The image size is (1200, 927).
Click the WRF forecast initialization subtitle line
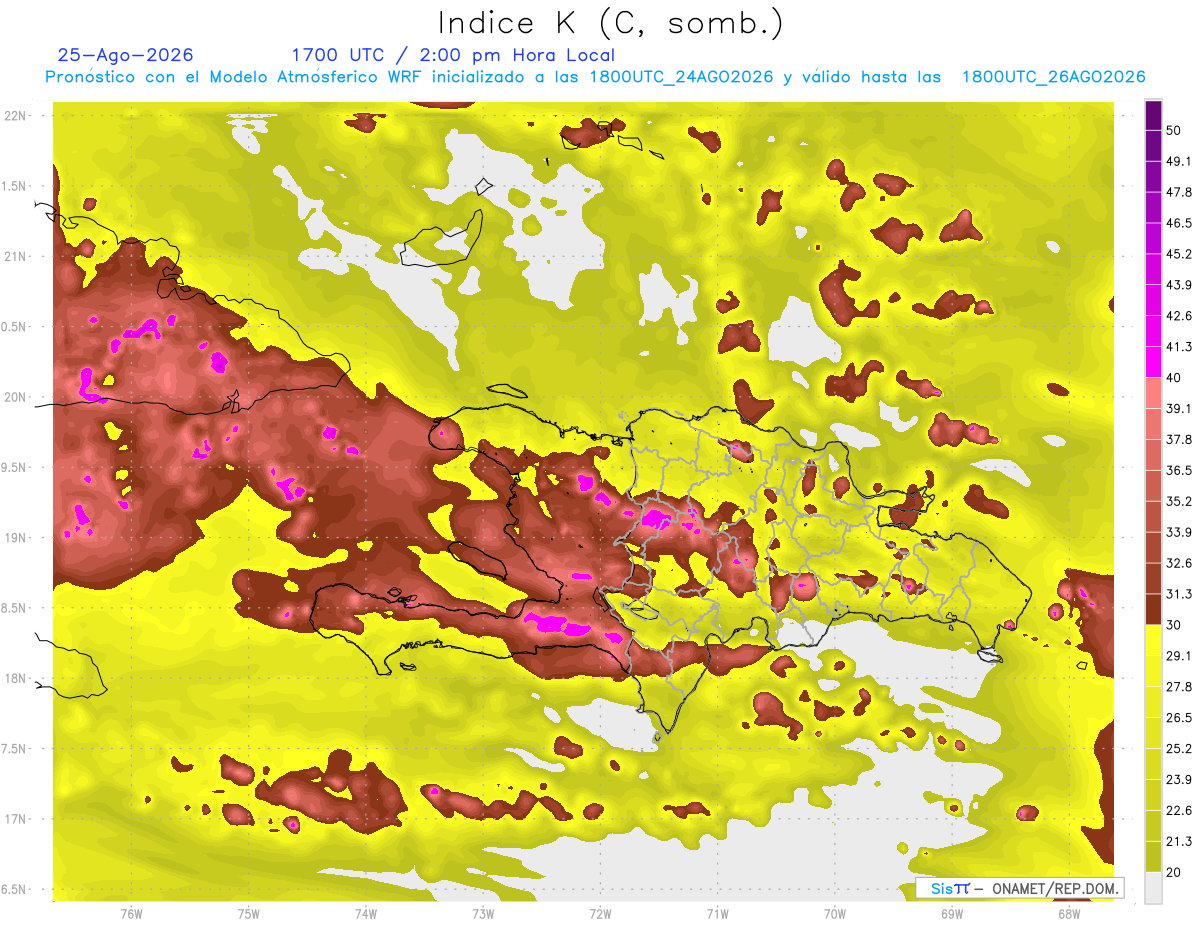coord(595,77)
